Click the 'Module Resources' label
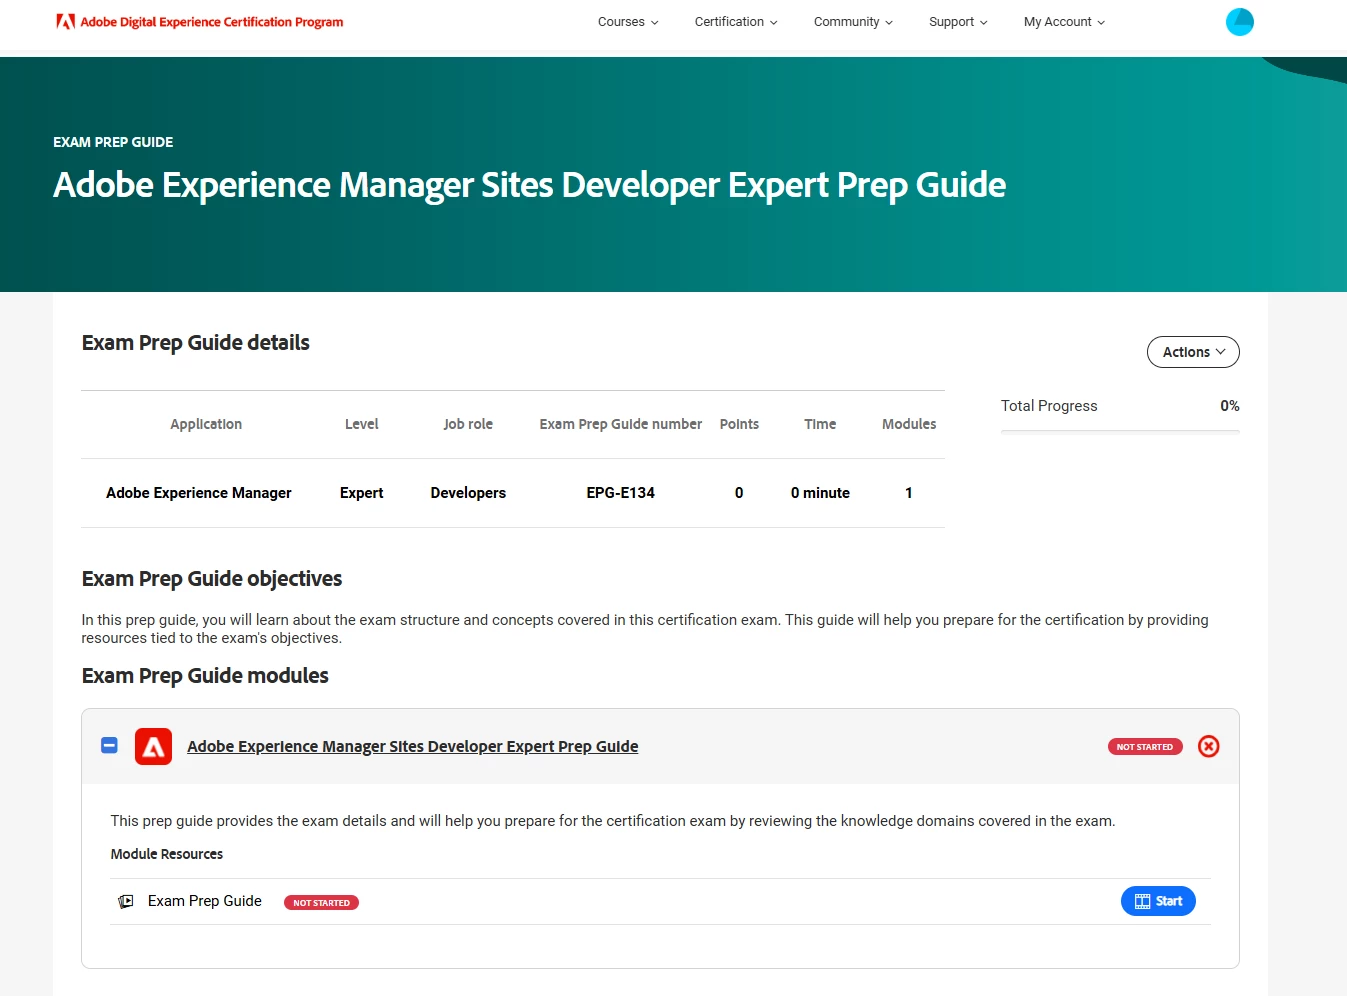Image resolution: width=1347 pixels, height=996 pixels. pyautogui.click(x=167, y=854)
